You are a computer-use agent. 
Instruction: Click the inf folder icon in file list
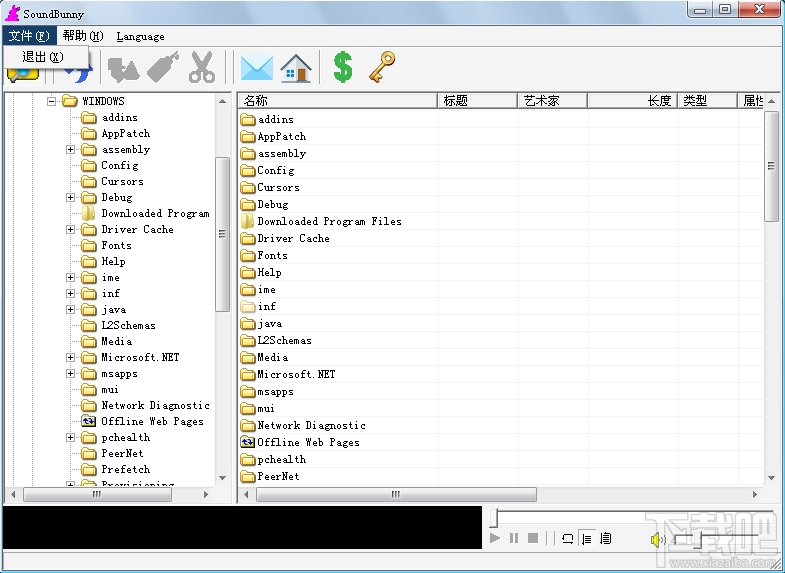pyautogui.click(x=248, y=307)
